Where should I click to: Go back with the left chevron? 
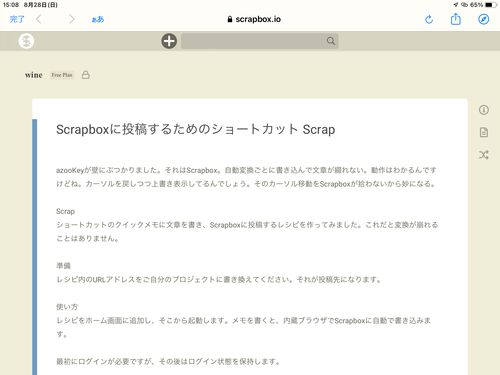pyautogui.click(x=39, y=19)
